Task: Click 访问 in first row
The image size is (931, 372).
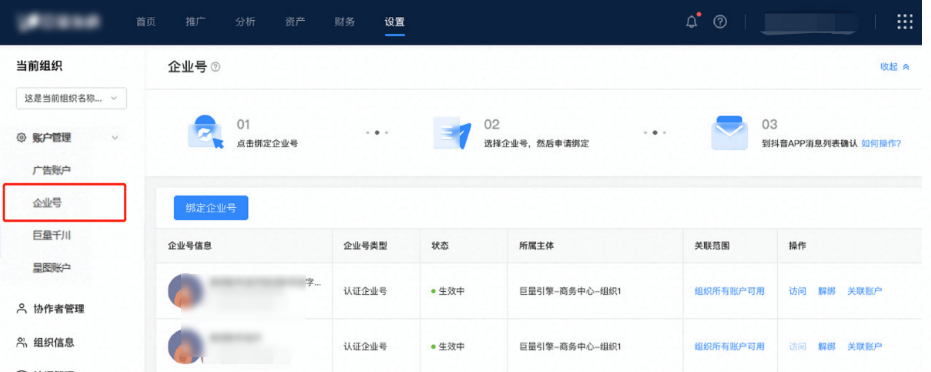Action: click(797, 291)
